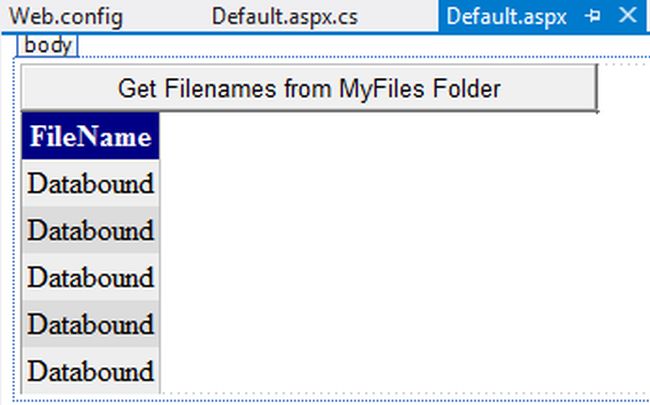Click the fifth Databound row
Screen dimensions: 650x405
pos(90,371)
